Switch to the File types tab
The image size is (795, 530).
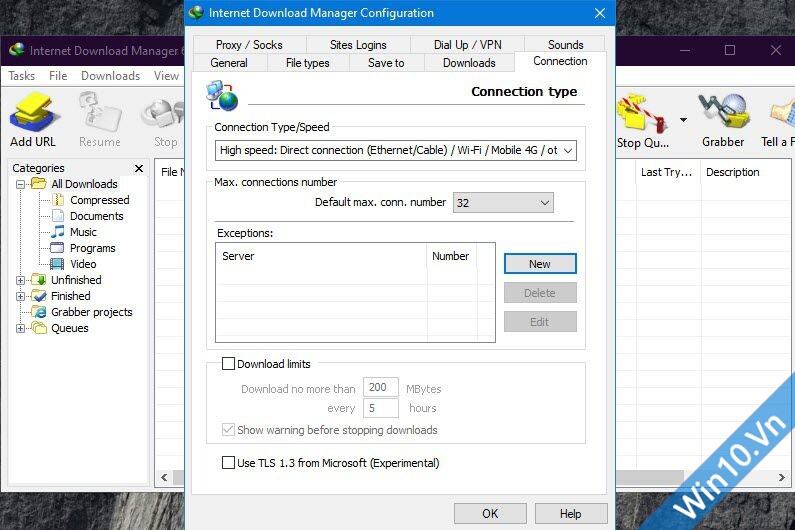click(x=307, y=63)
